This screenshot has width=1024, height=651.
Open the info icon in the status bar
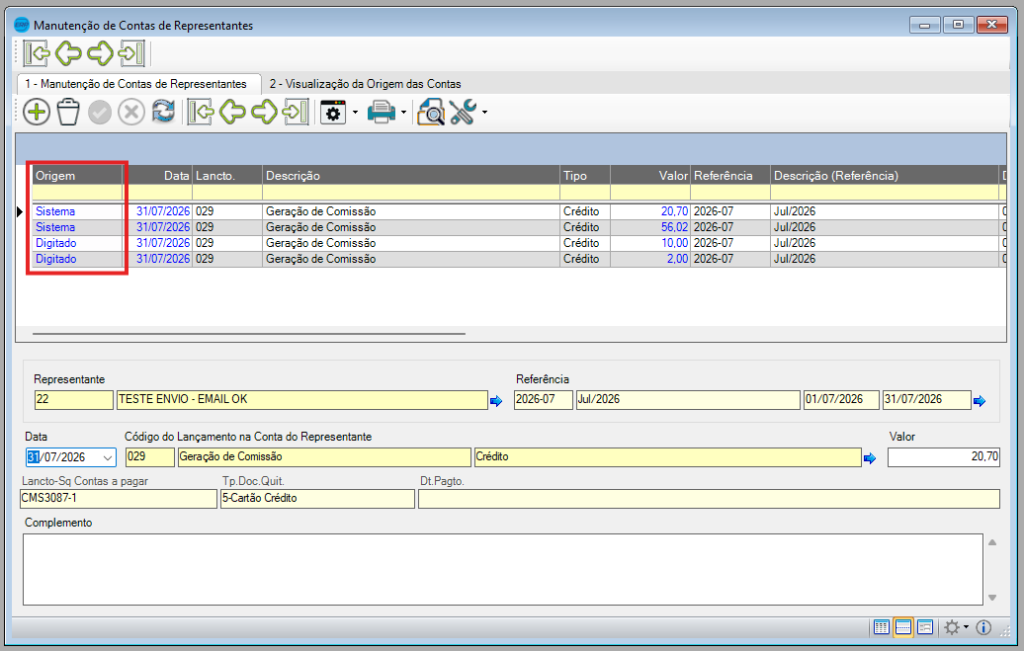tap(984, 627)
